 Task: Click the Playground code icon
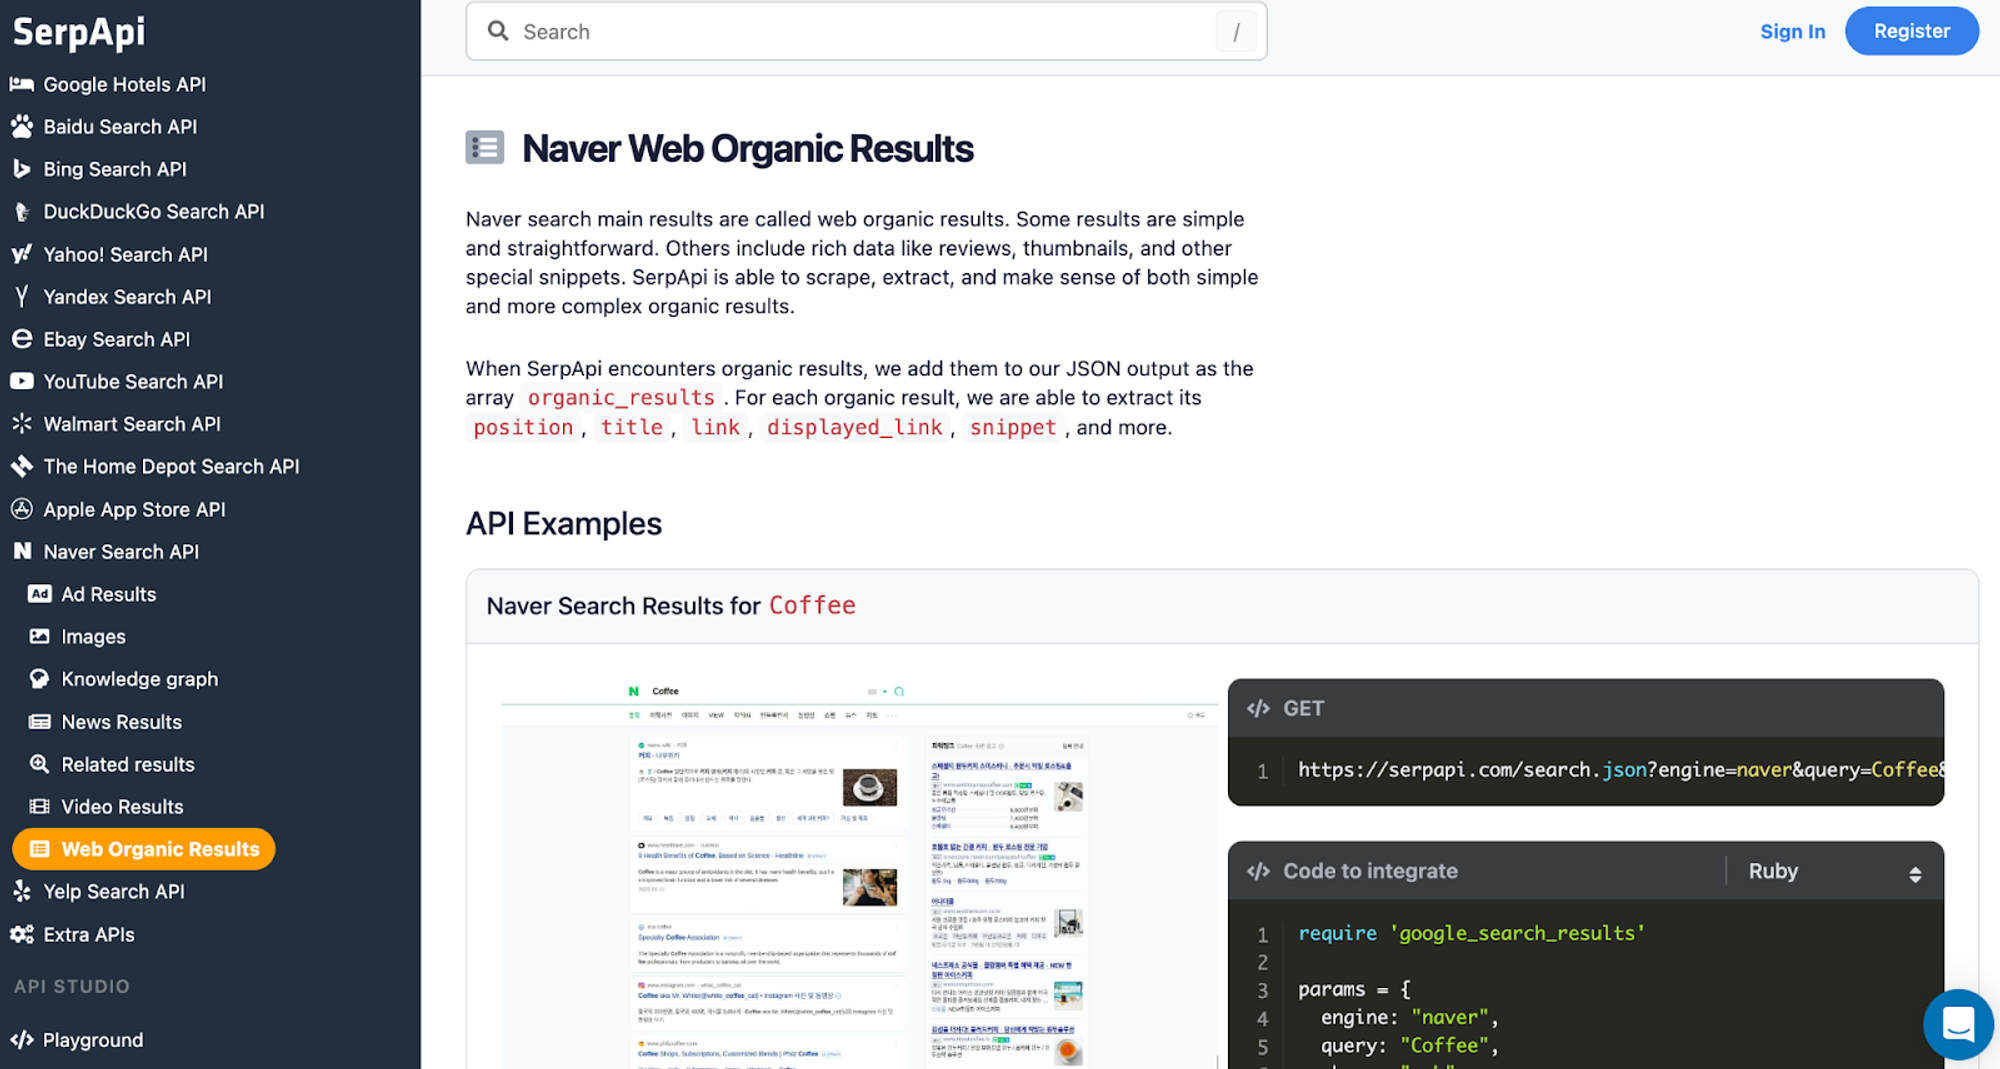click(x=22, y=1040)
